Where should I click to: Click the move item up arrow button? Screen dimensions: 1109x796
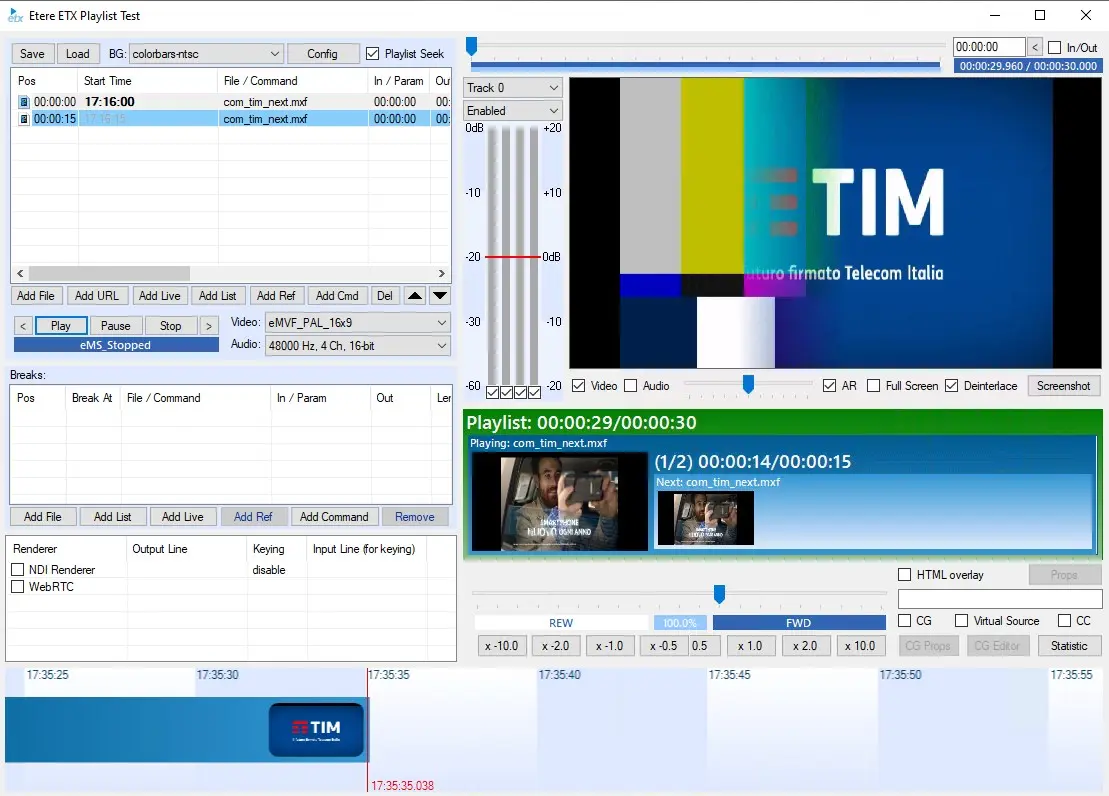pos(415,296)
